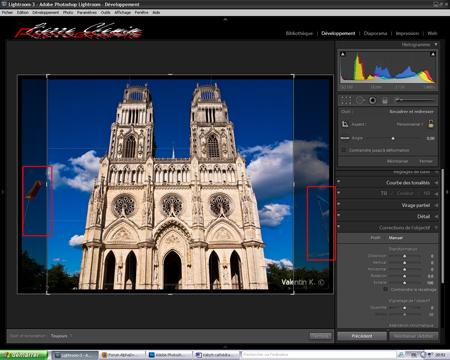Click the Vertical transformation slider handle
This screenshot has width=450, height=360.
point(405,263)
